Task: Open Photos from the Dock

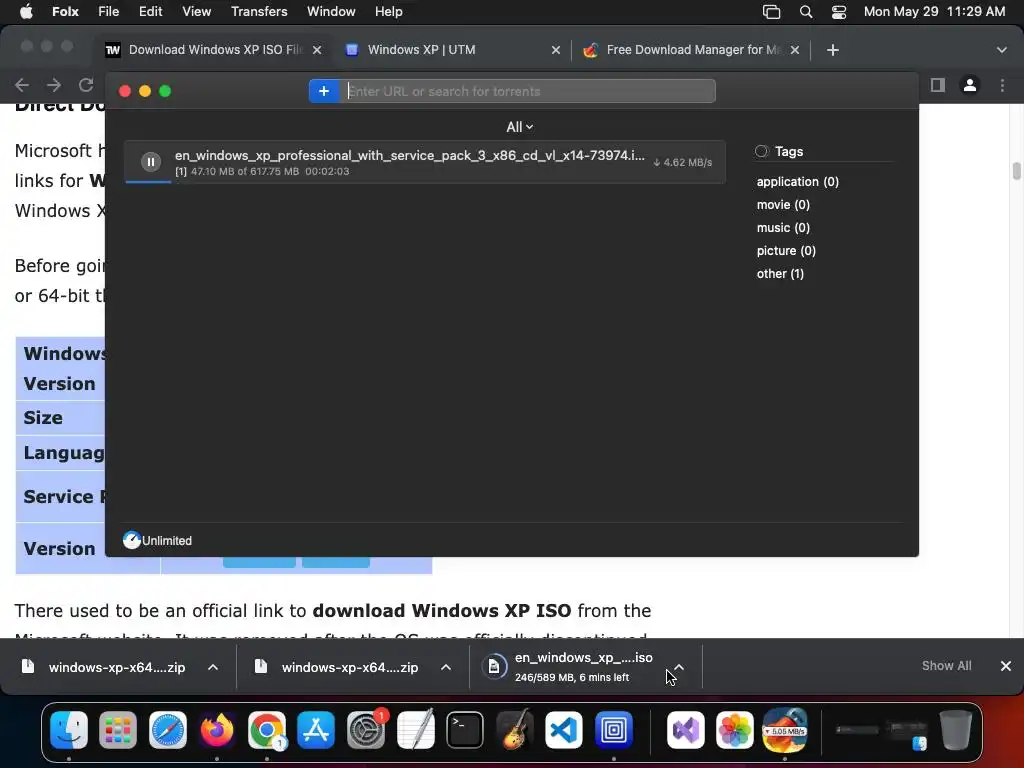Action: (735, 729)
